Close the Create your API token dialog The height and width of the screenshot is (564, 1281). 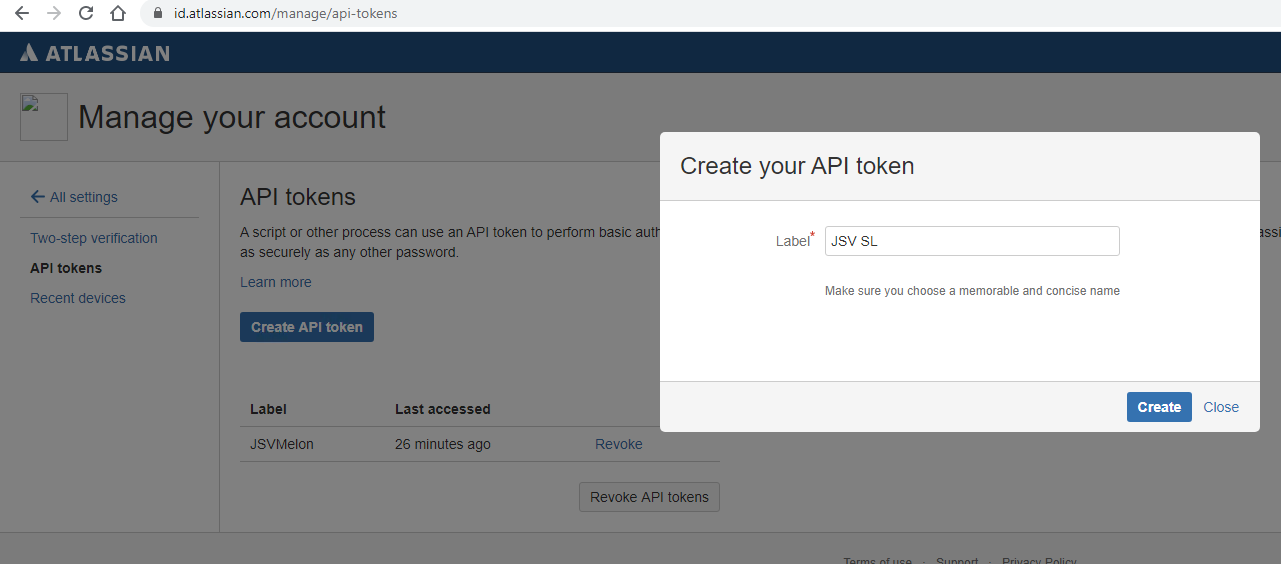point(1221,407)
